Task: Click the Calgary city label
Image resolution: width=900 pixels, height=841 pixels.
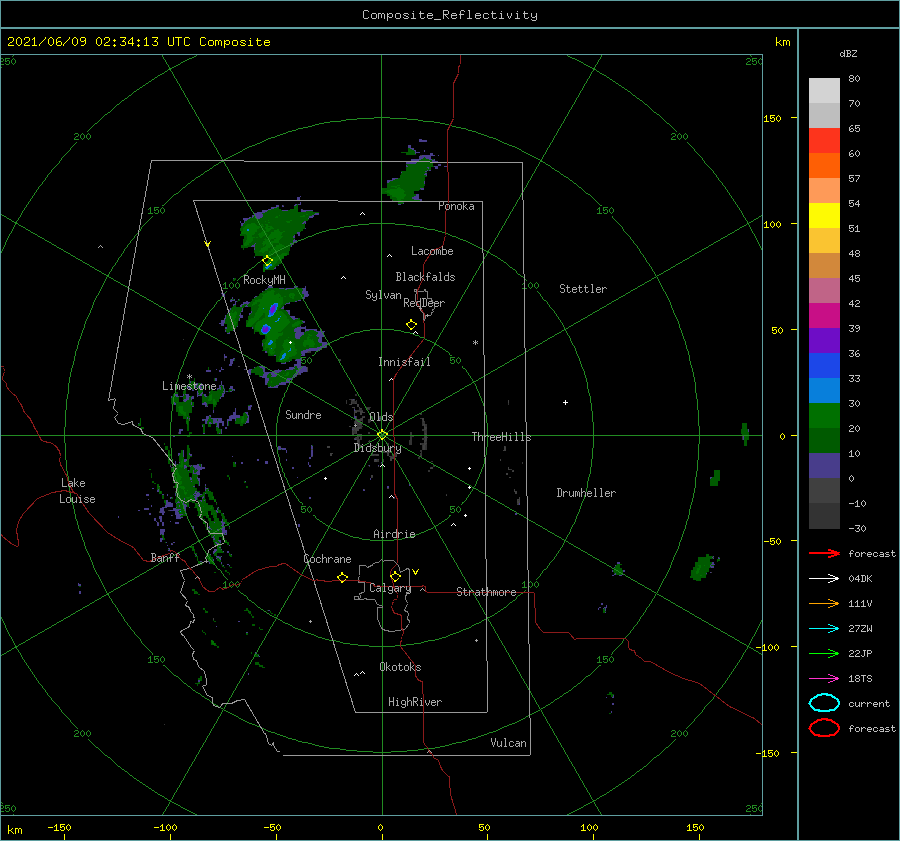Action: [390, 588]
